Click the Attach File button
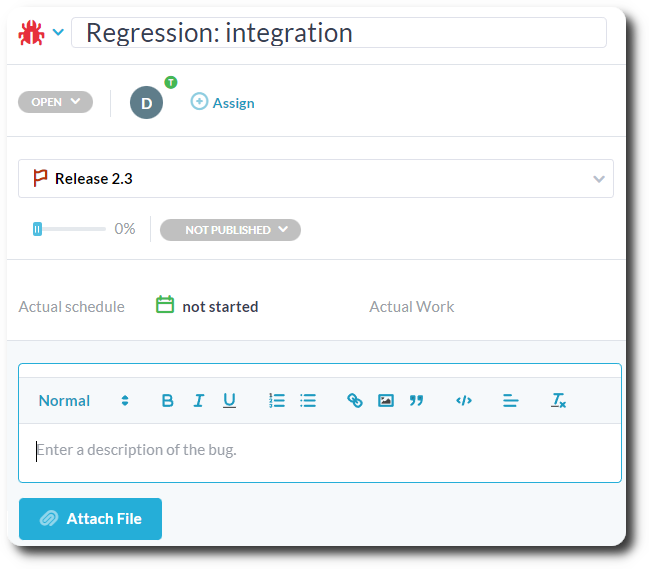The width and height of the screenshot is (649, 569). click(x=90, y=519)
